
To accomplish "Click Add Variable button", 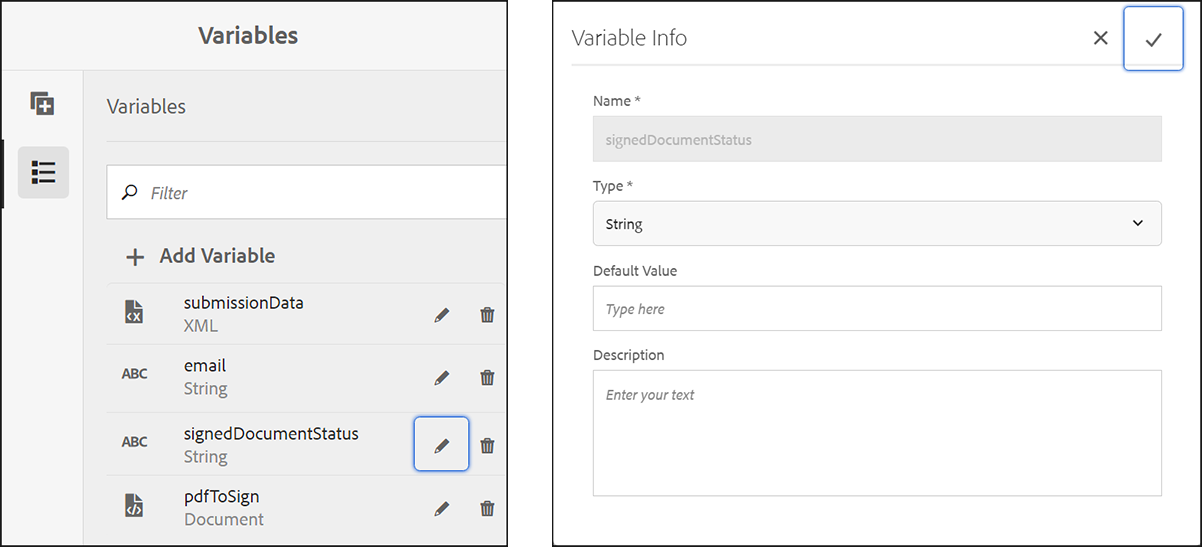I will [x=201, y=256].
